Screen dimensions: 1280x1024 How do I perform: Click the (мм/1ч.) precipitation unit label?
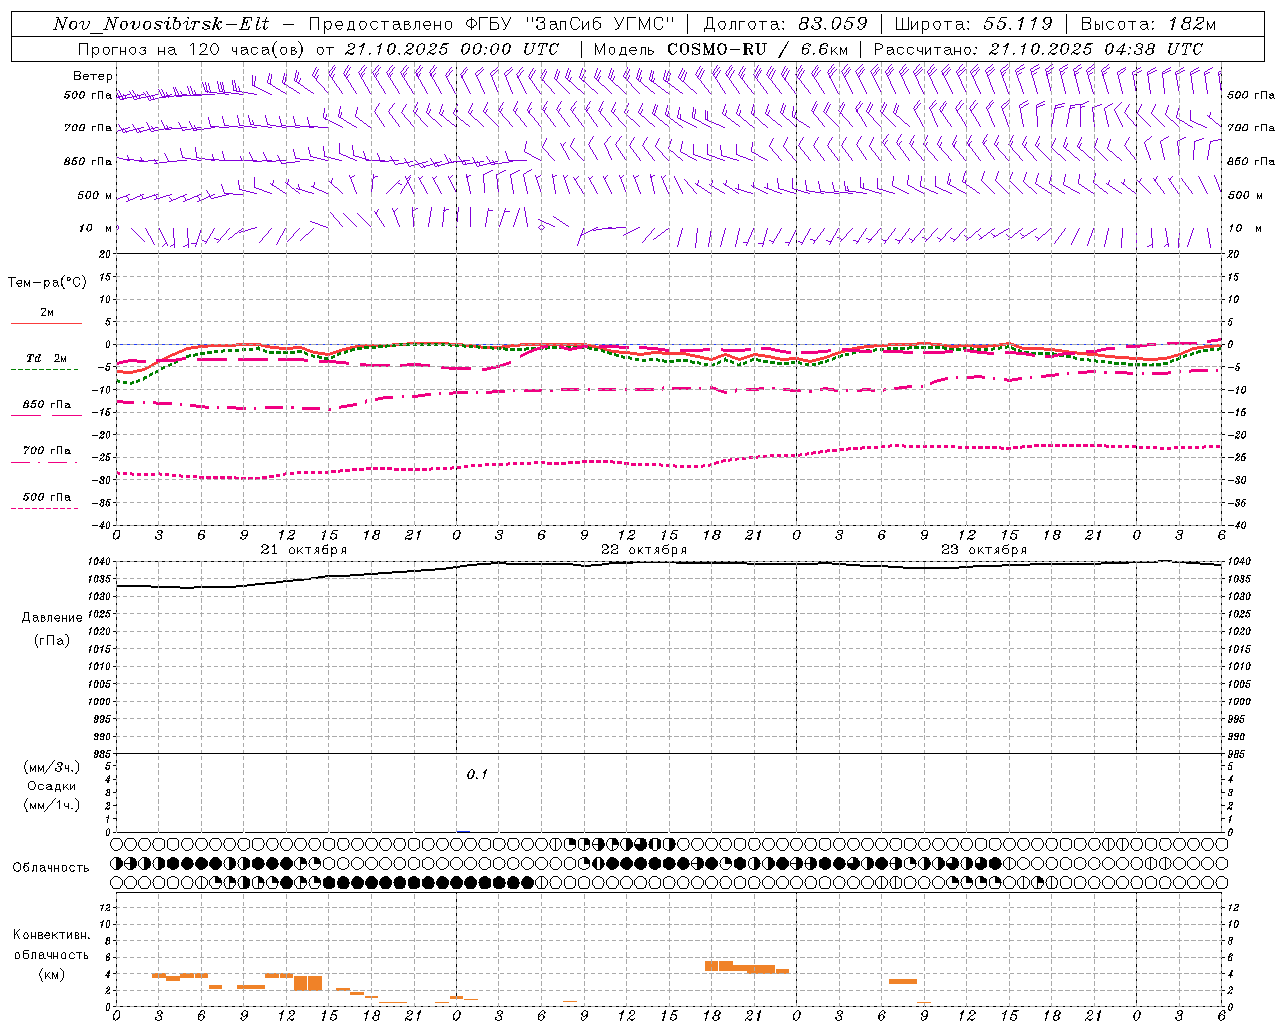(51, 805)
